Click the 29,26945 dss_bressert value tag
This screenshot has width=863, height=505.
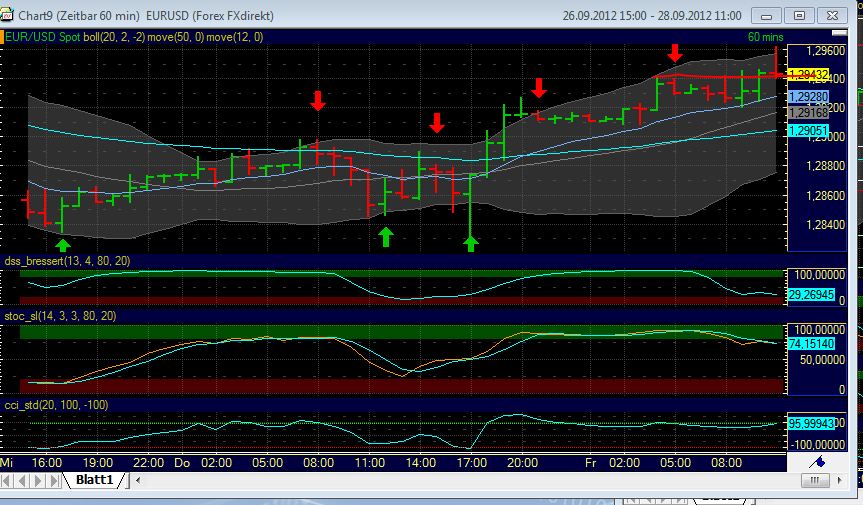click(x=811, y=295)
